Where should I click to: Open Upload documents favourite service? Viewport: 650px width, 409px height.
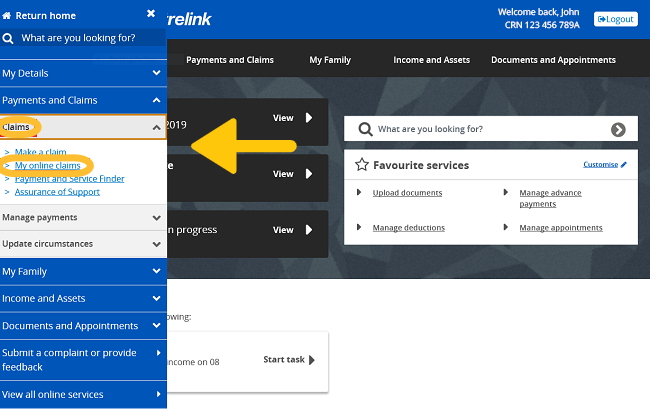407,193
